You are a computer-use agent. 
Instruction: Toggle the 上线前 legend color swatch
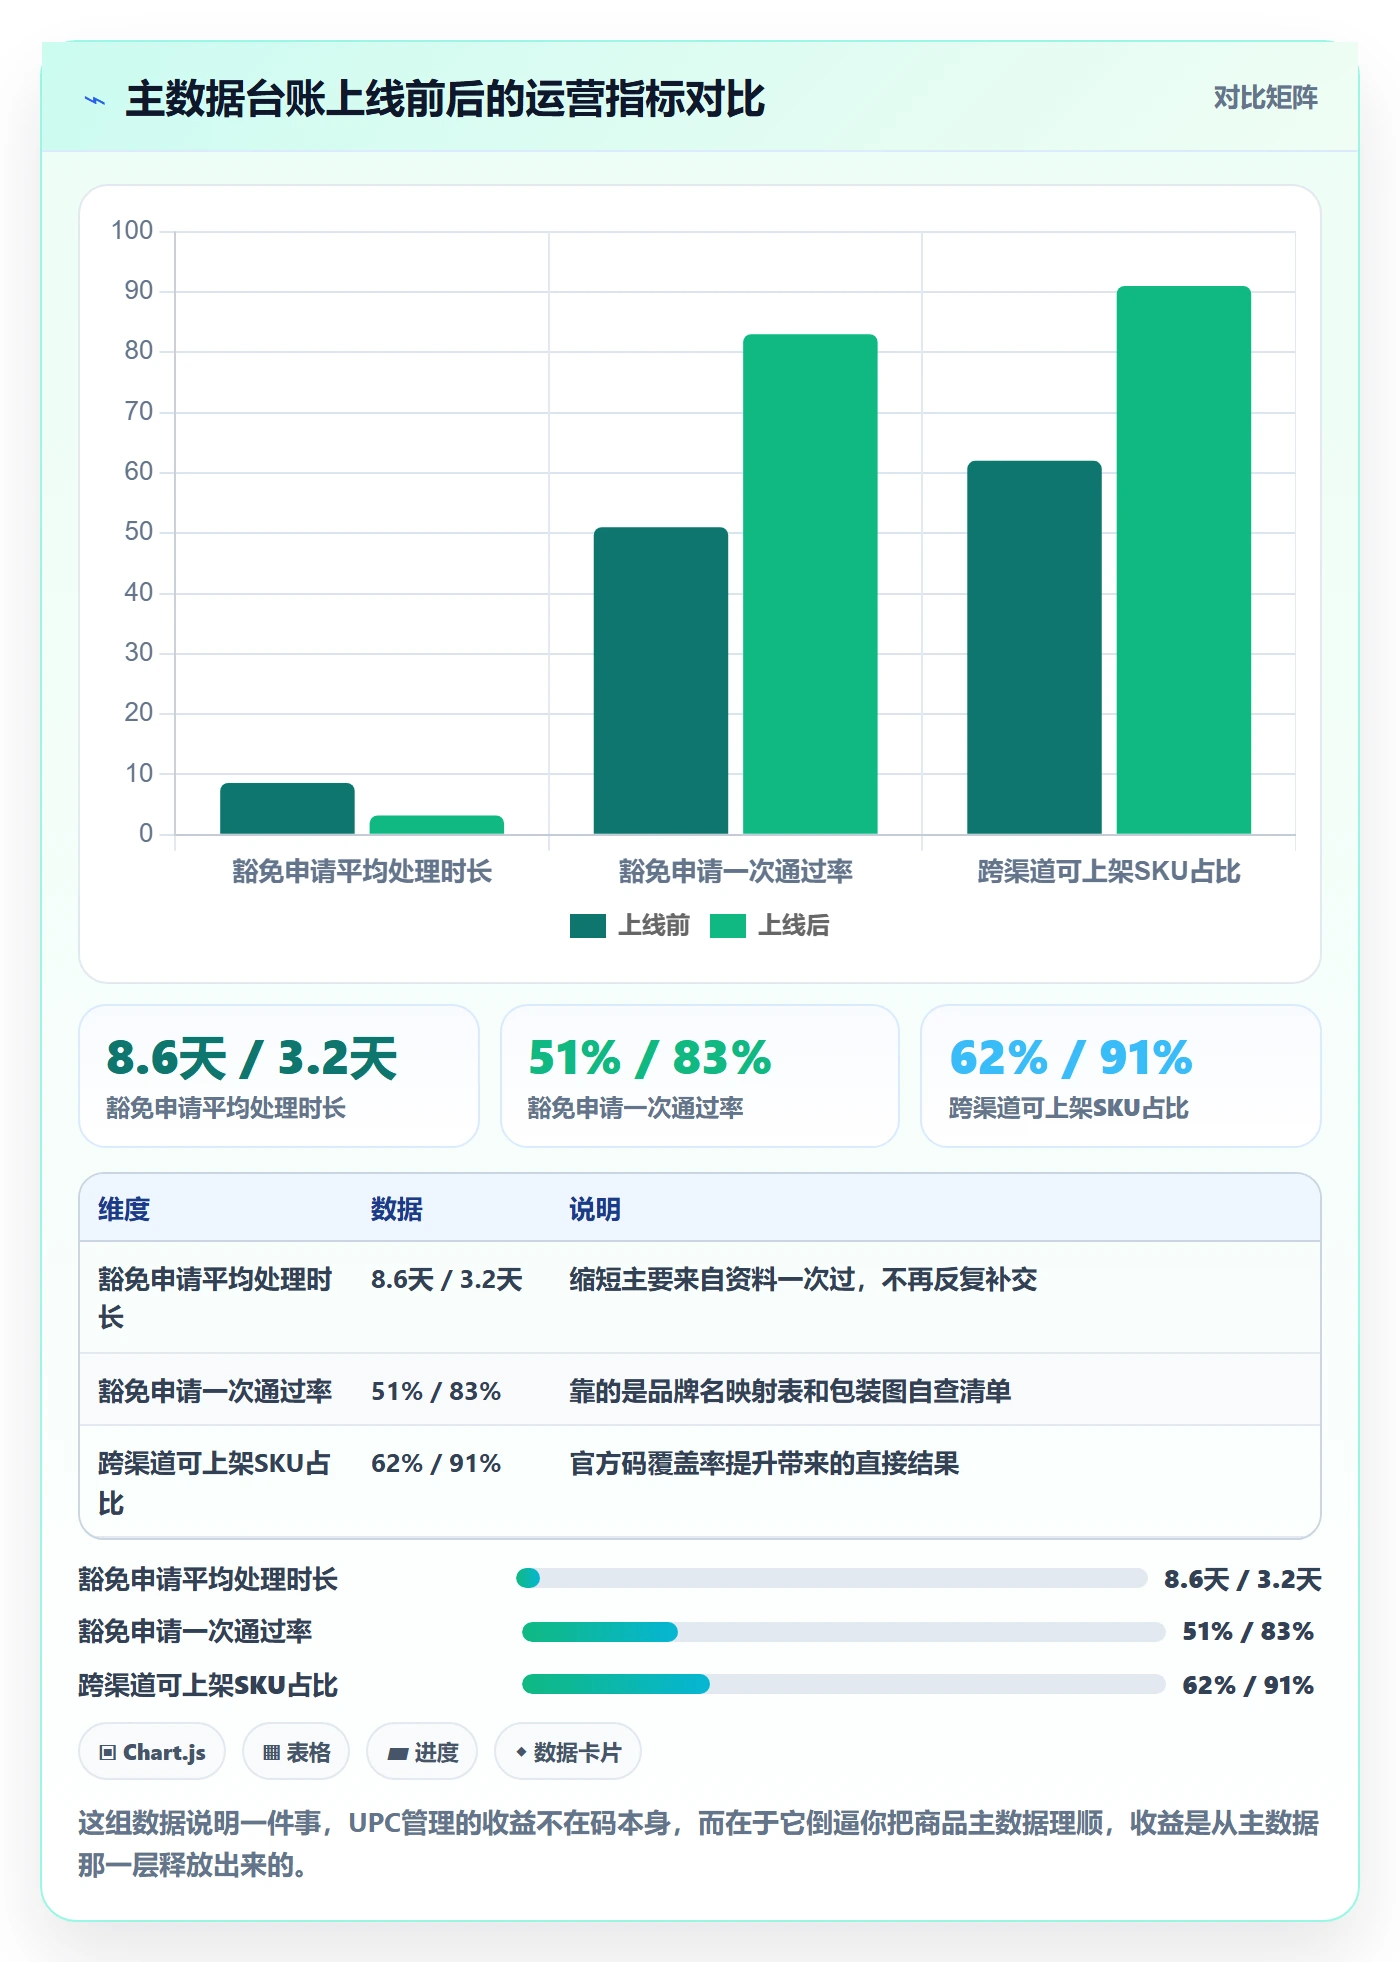588,926
